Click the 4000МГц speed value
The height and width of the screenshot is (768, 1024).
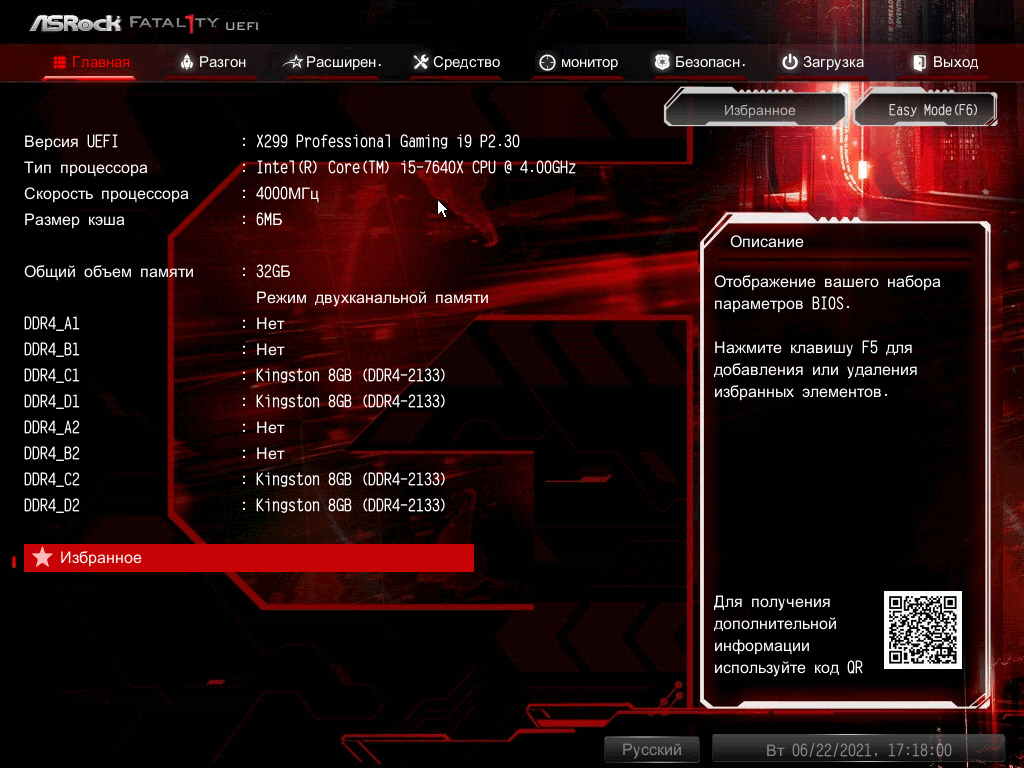(287, 194)
